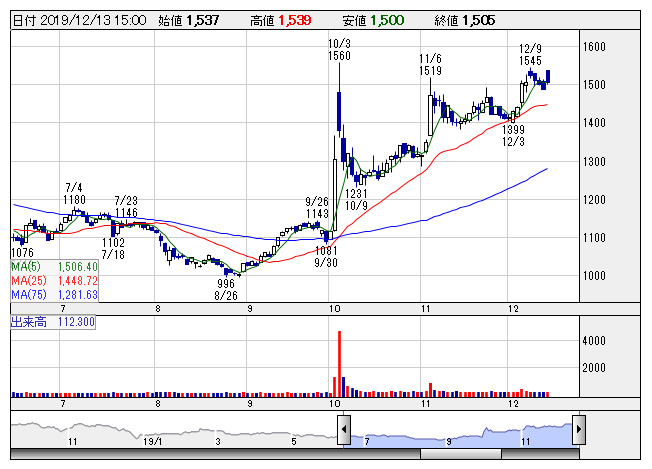The image size is (652, 469).
Task: Click the 12/9 1545 high label
Action: 530,54
